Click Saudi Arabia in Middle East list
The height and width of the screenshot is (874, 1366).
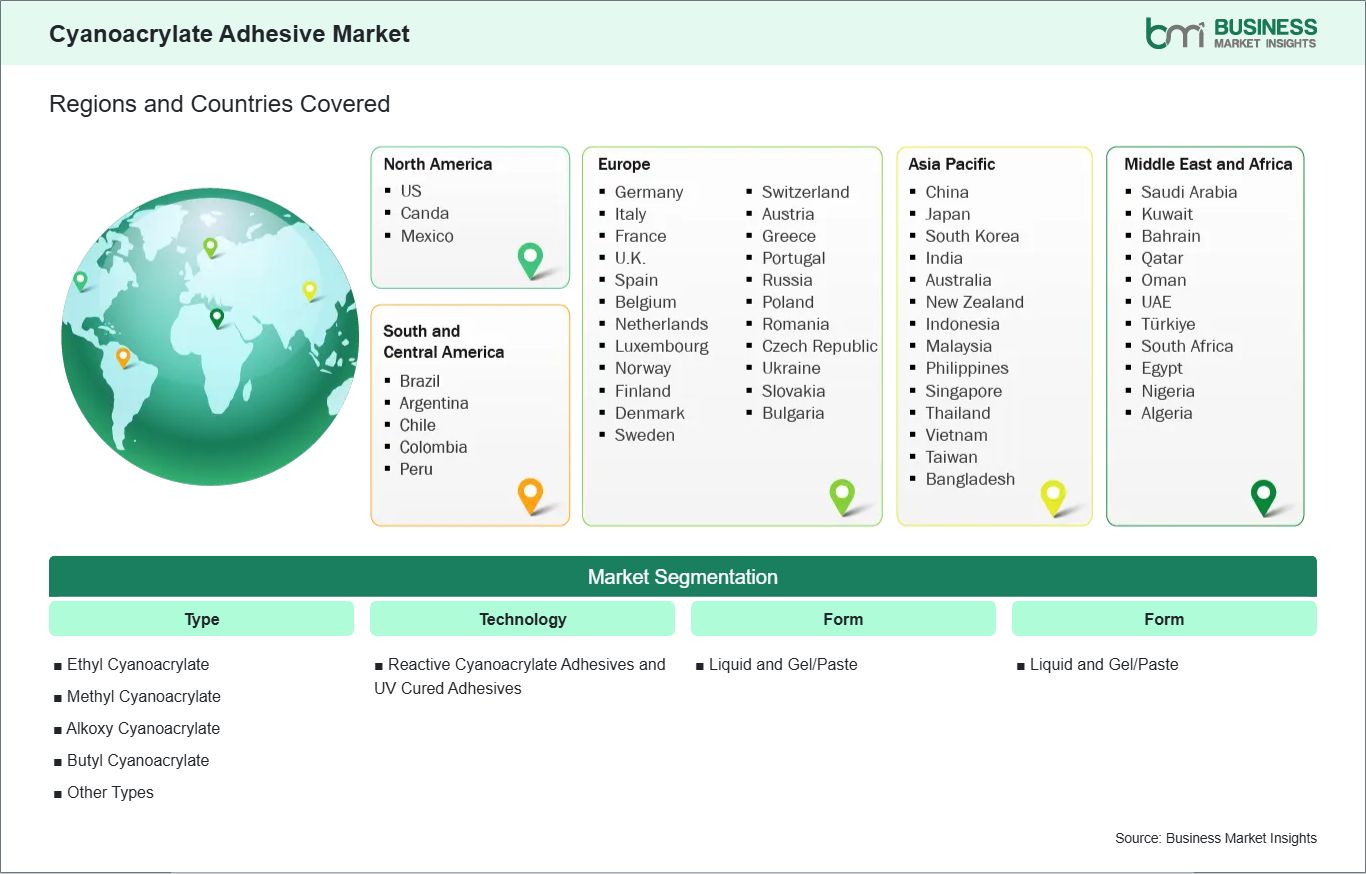coord(1188,192)
